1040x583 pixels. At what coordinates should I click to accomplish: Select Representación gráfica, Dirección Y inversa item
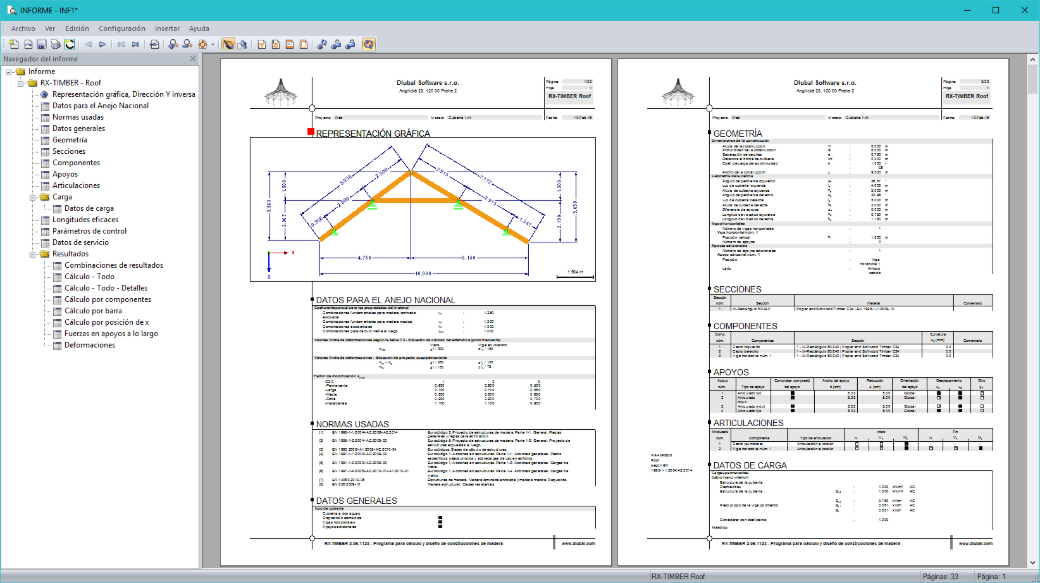123,94
